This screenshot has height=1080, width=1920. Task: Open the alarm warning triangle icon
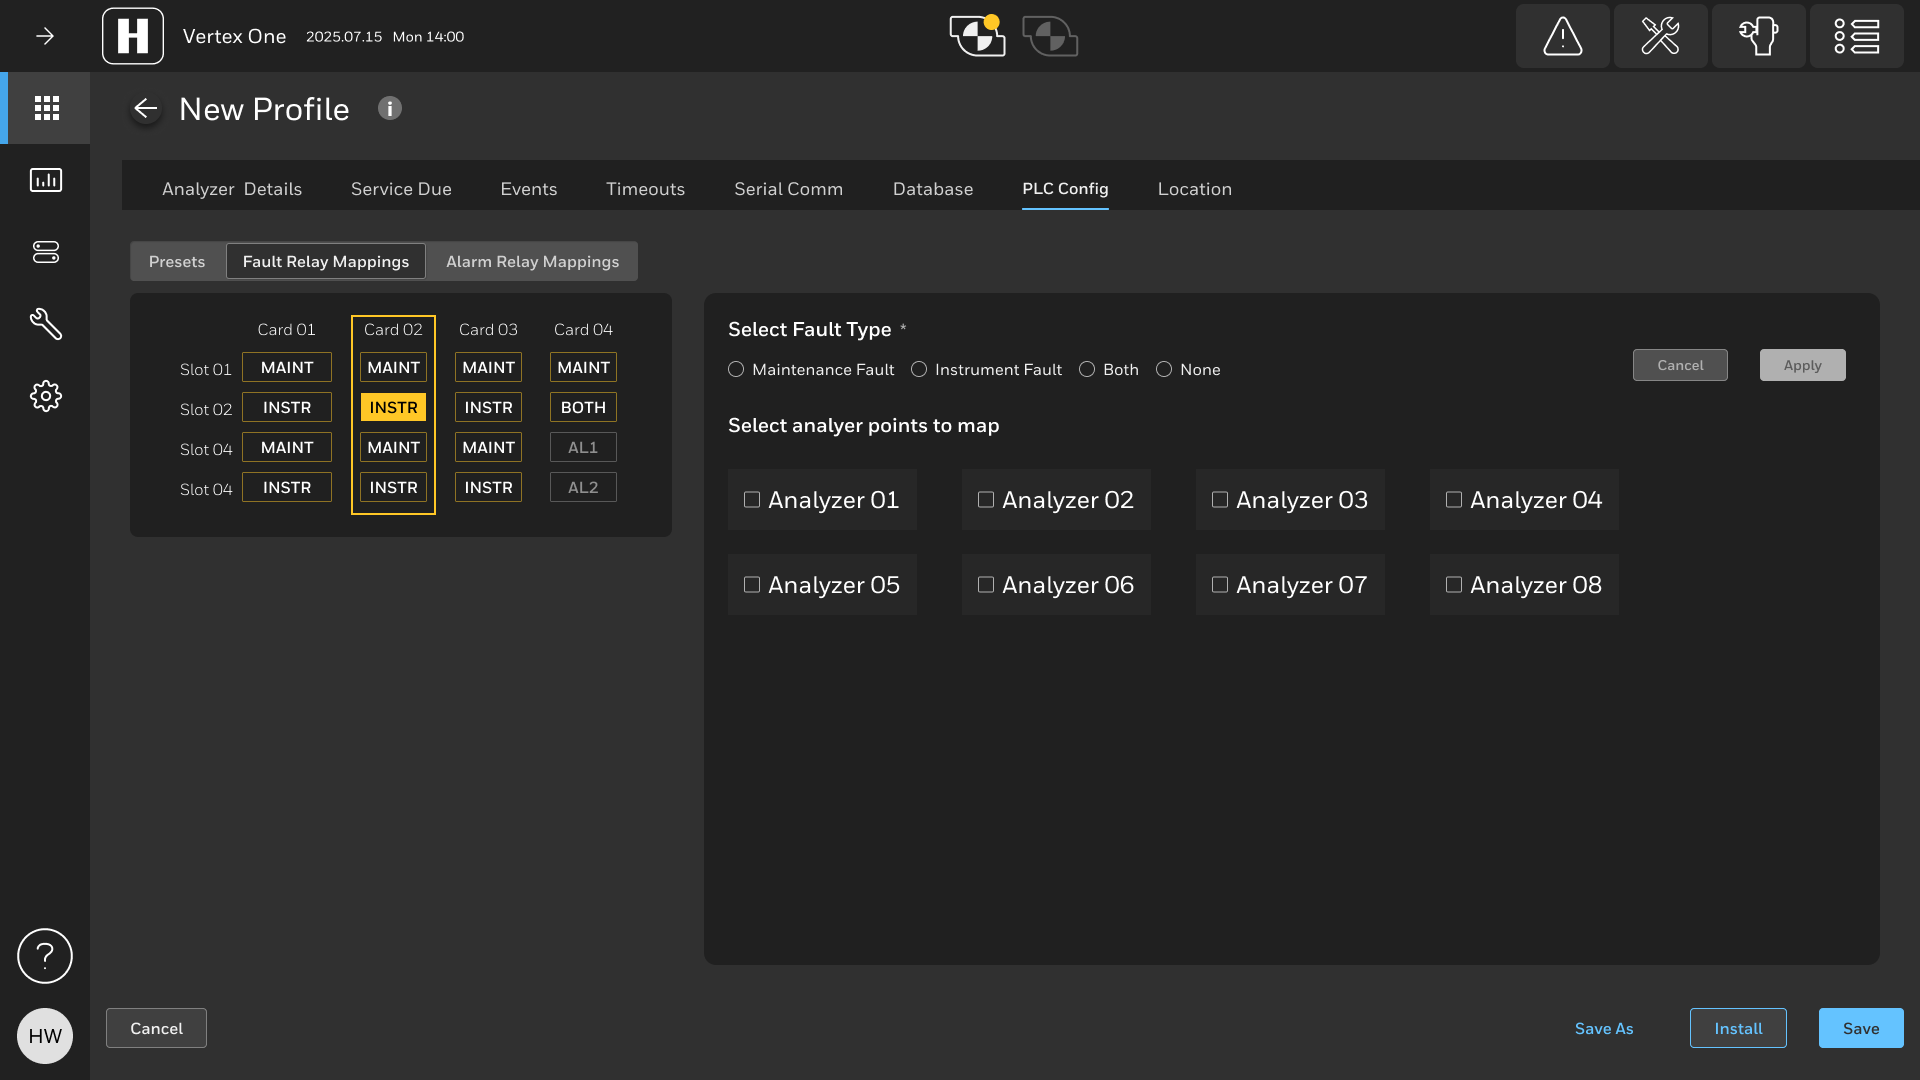click(x=1562, y=36)
